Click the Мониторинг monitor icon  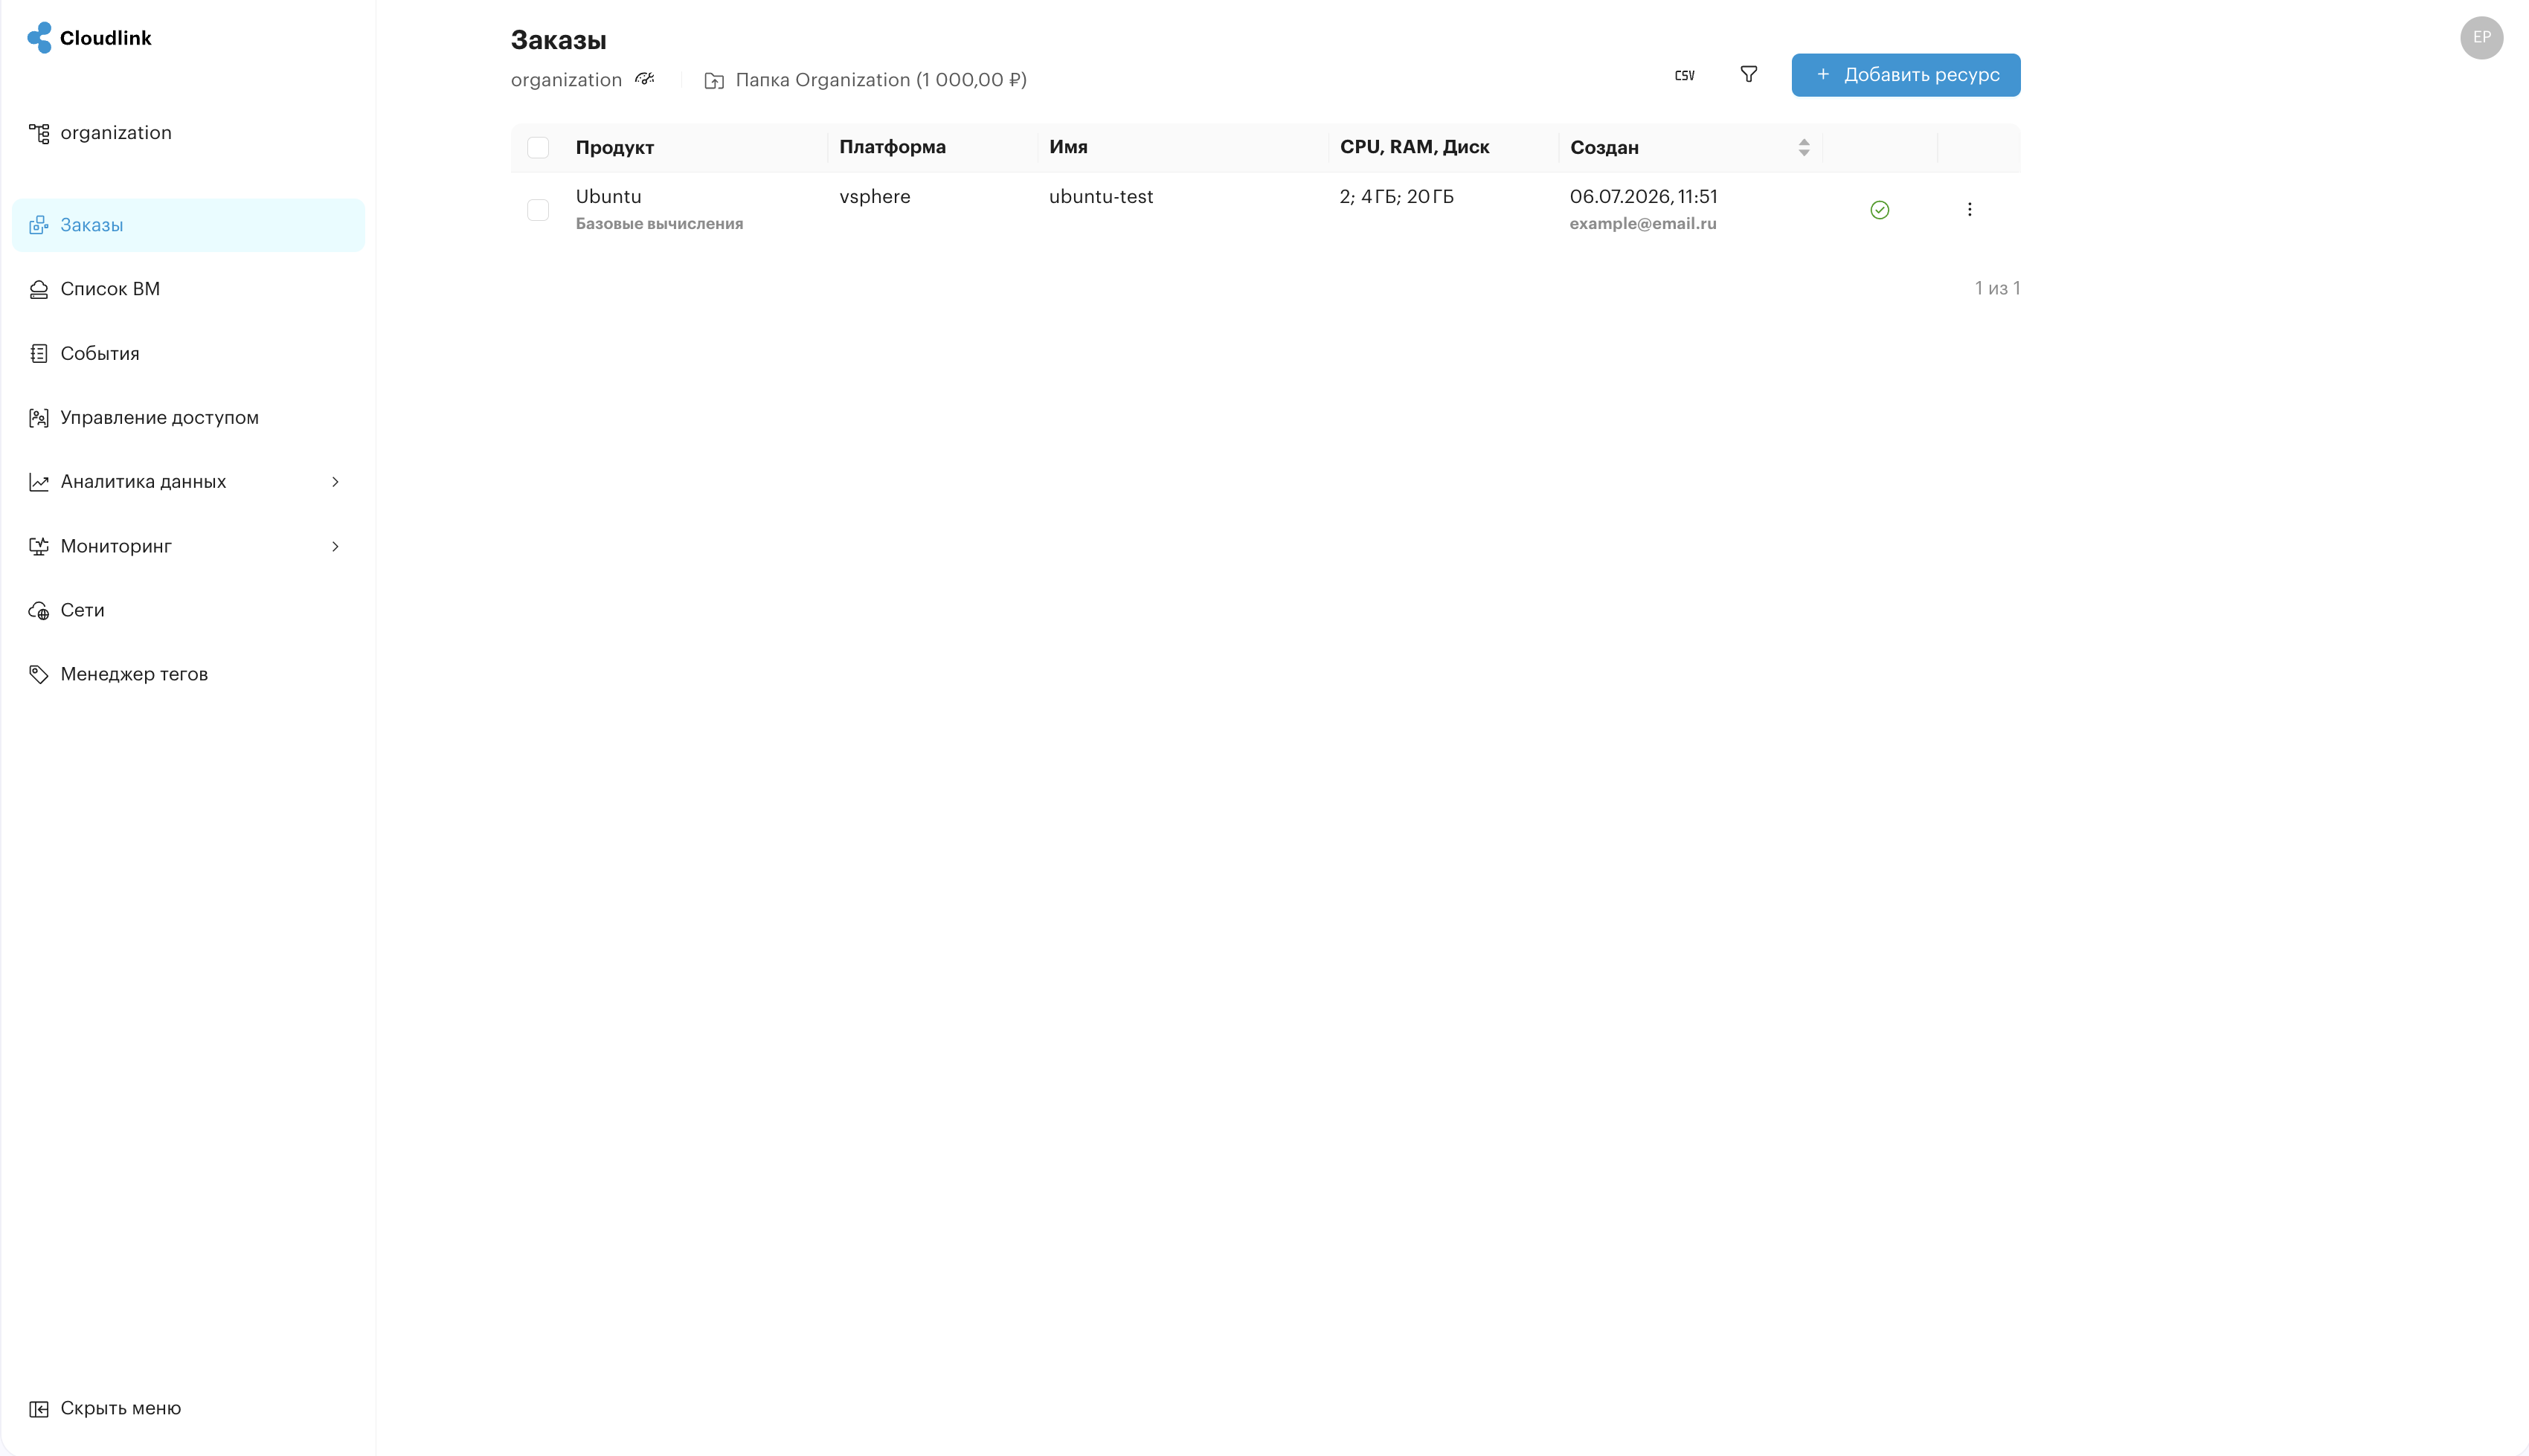(39, 546)
